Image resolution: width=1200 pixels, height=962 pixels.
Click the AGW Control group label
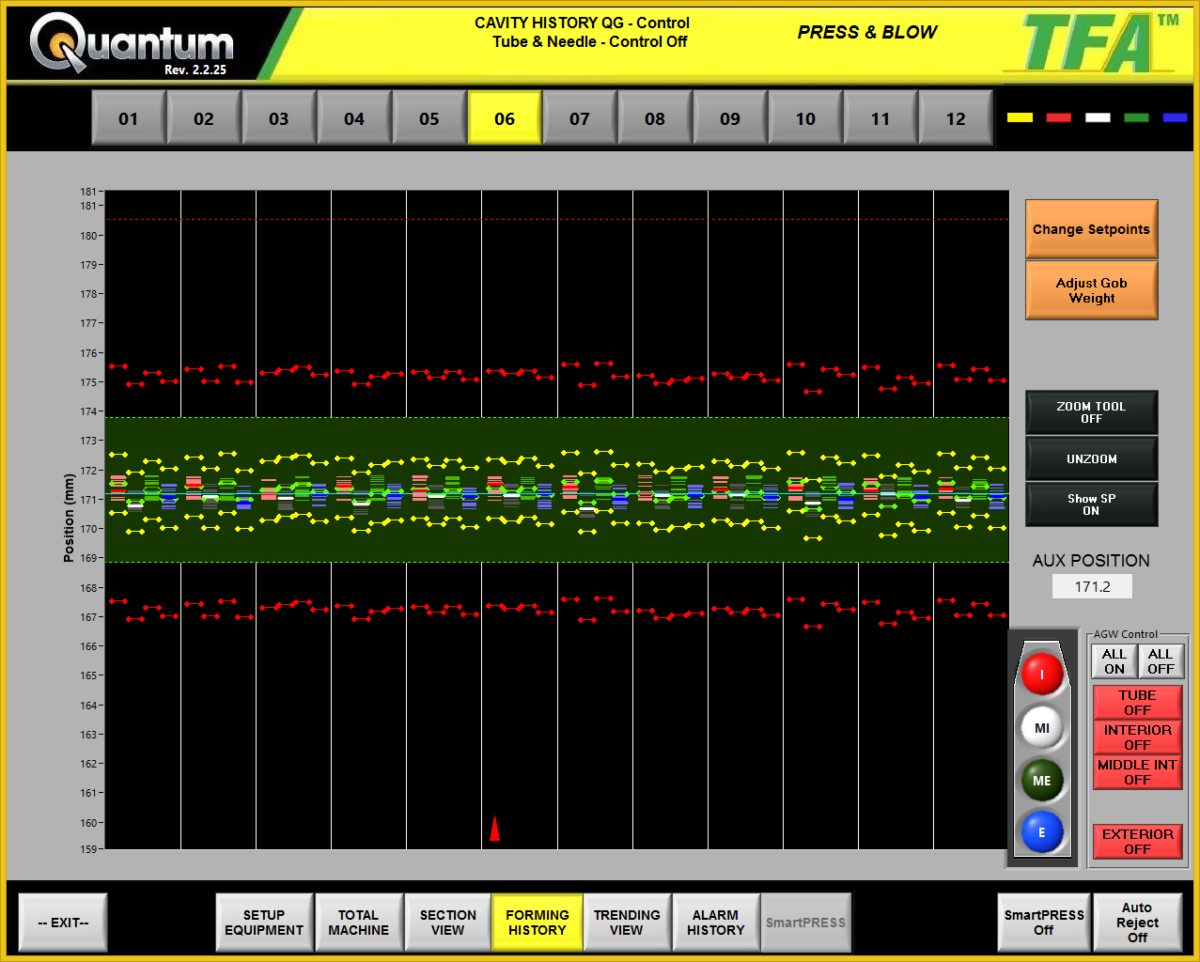point(1125,634)
